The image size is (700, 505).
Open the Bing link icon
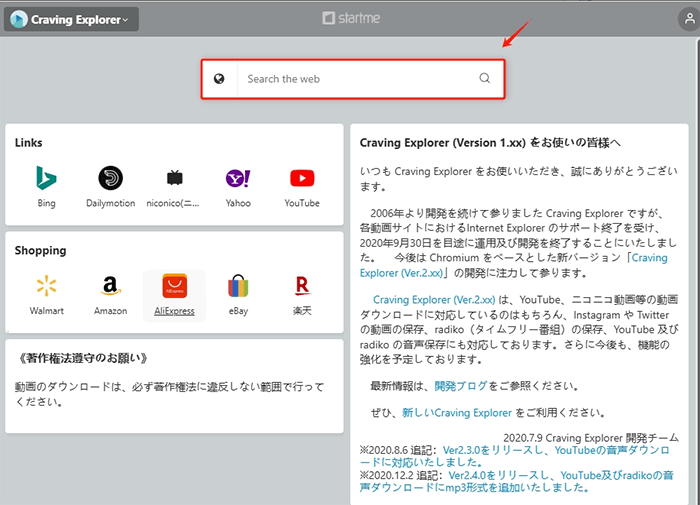(x=46, y=179)
